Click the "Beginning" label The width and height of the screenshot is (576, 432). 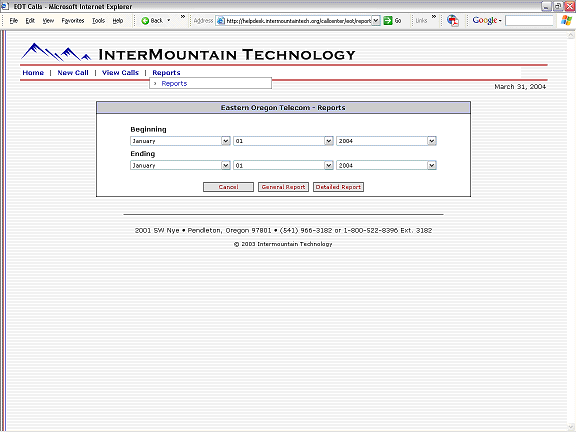tap(148, 129)
